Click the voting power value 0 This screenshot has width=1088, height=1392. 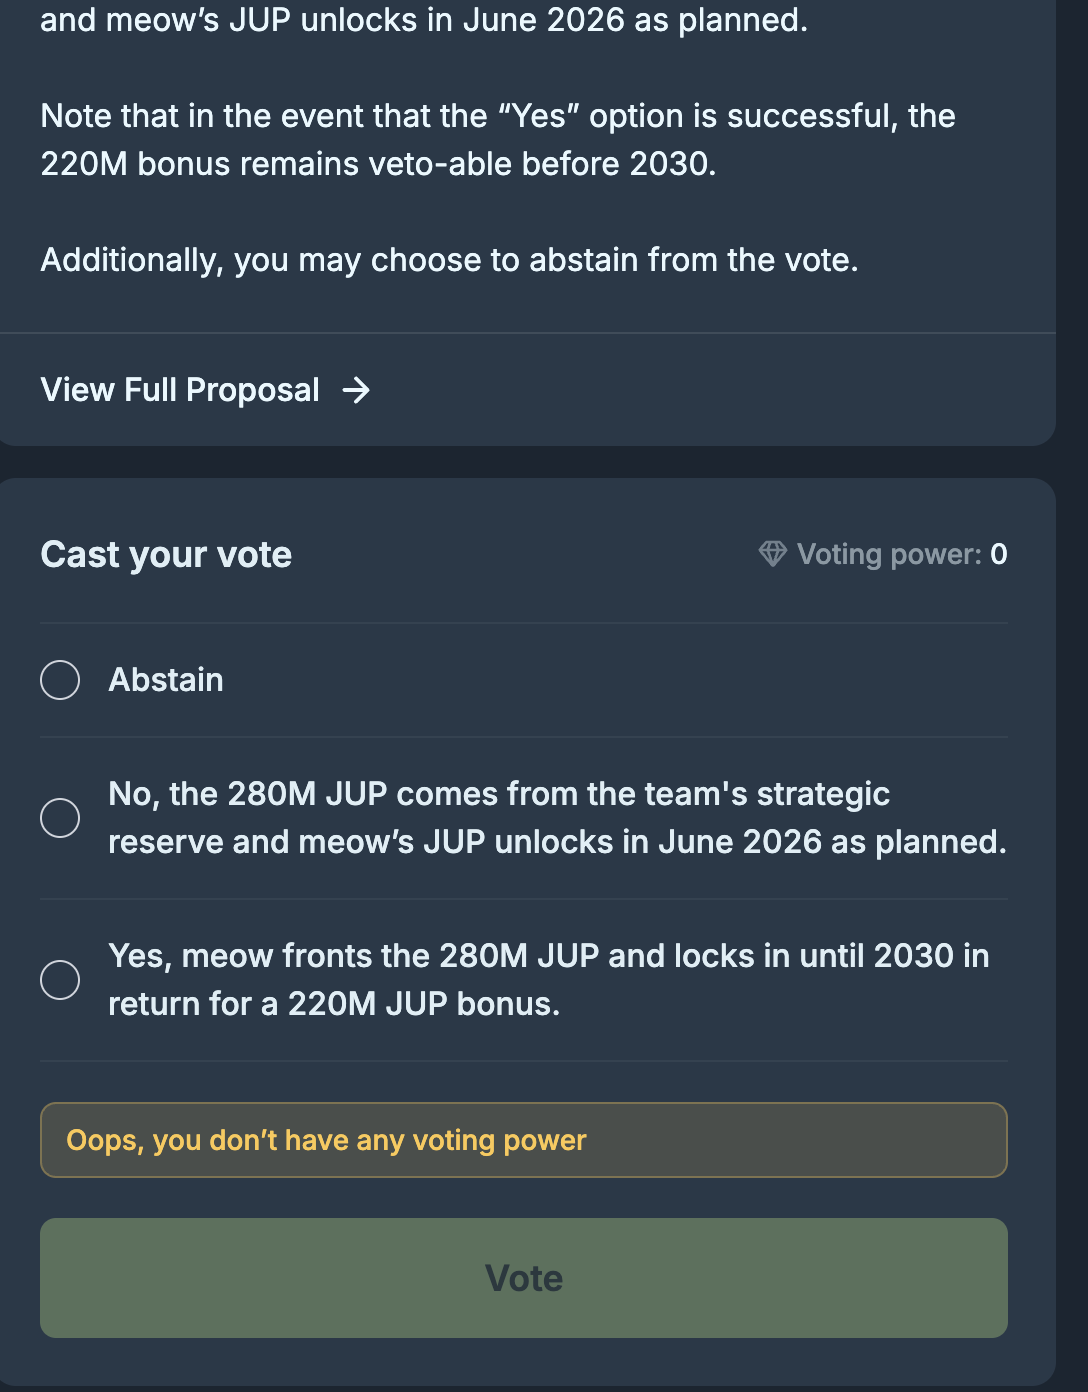[998, 554]
